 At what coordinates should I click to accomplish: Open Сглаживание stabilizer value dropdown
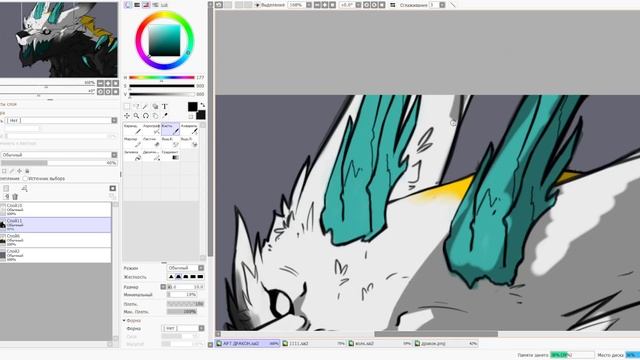point(442,5)
